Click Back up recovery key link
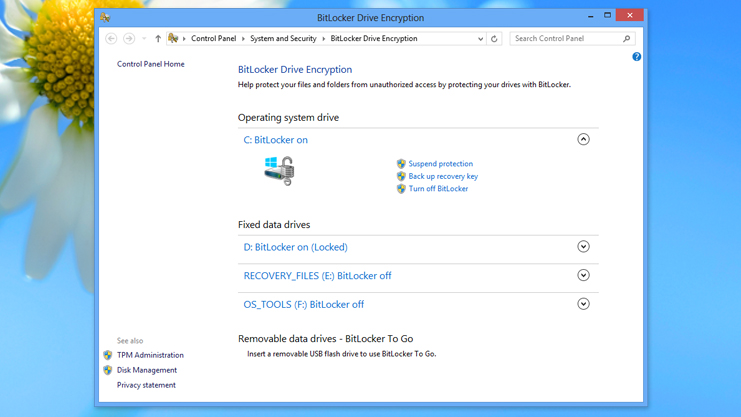 [x=443, y=176]
